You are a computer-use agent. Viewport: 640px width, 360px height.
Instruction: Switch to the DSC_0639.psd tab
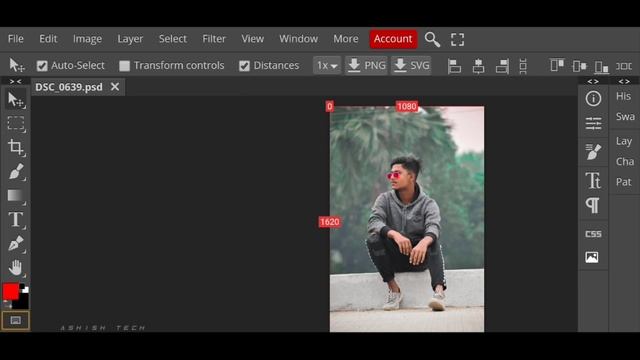69,87
